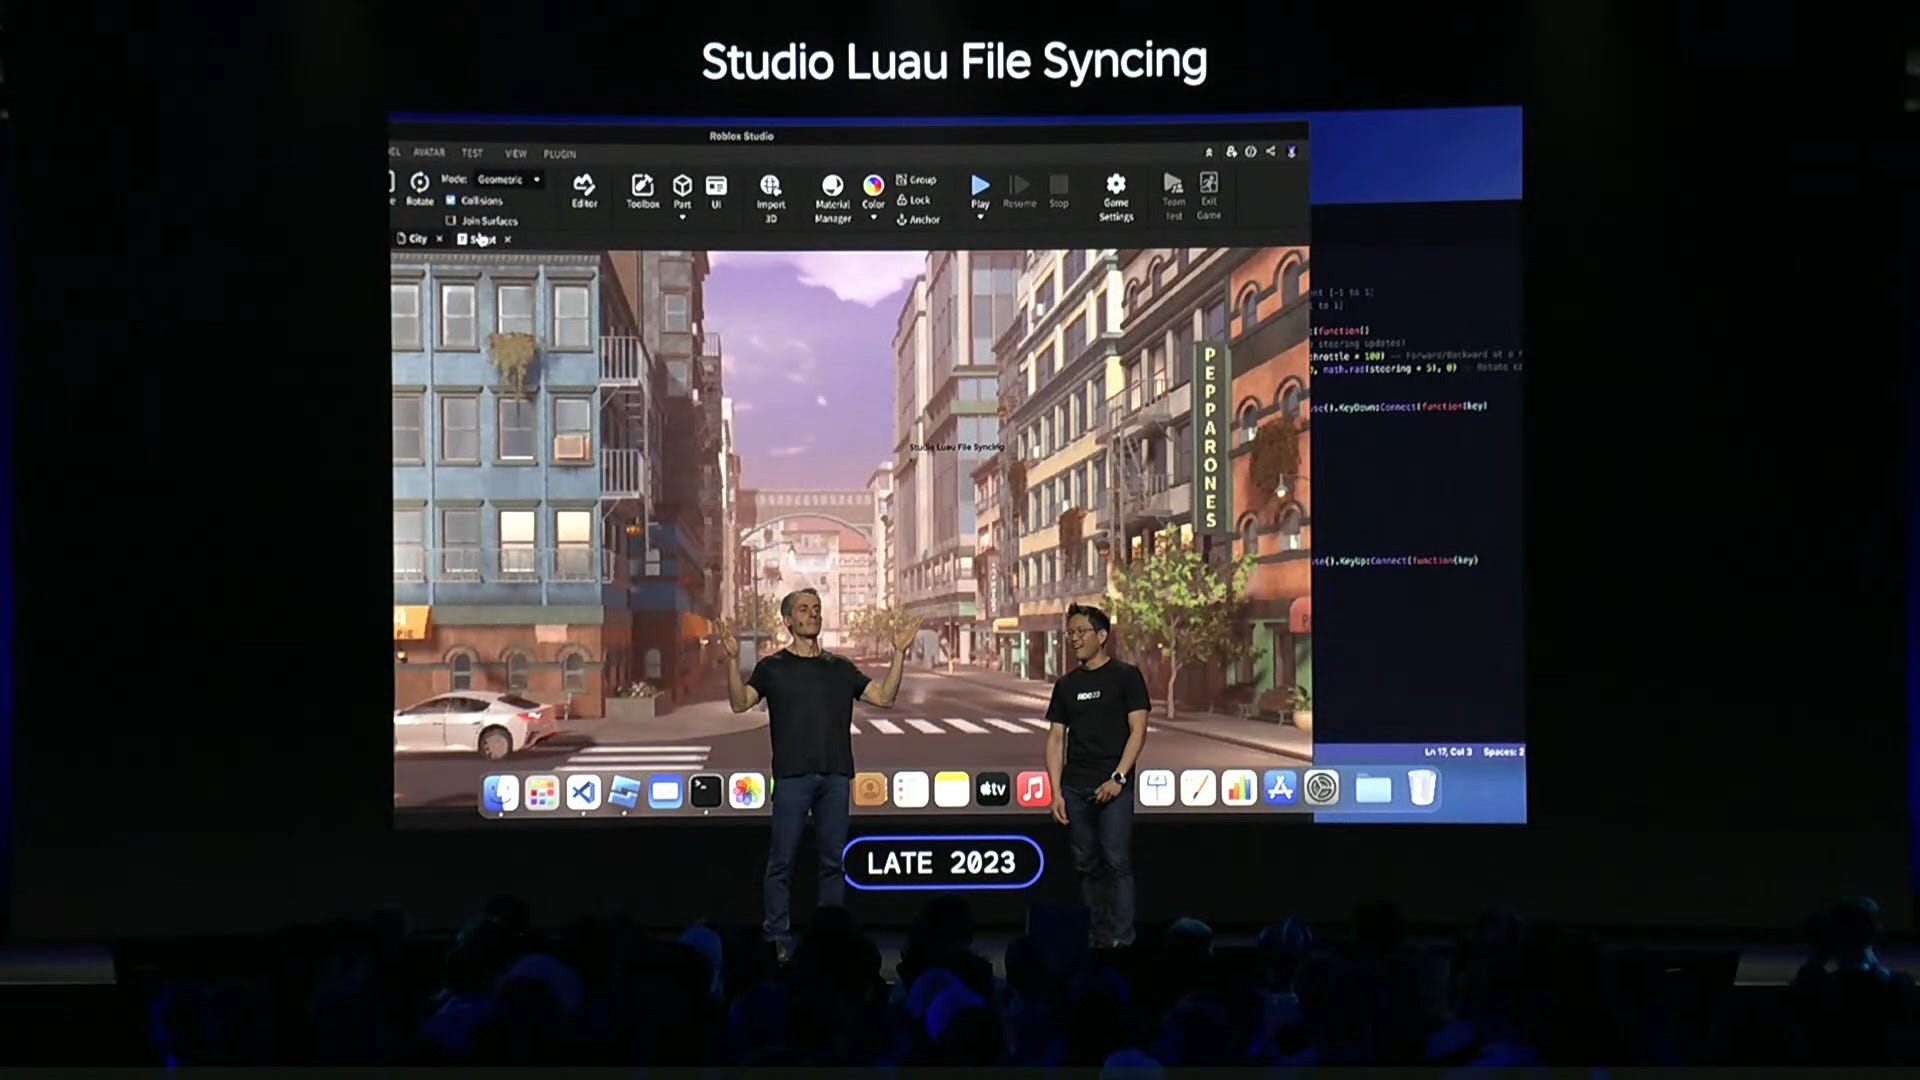Open Contacts from the Dock
This screenshot has width=1920, height=1080.
click(x=870, y=790)
